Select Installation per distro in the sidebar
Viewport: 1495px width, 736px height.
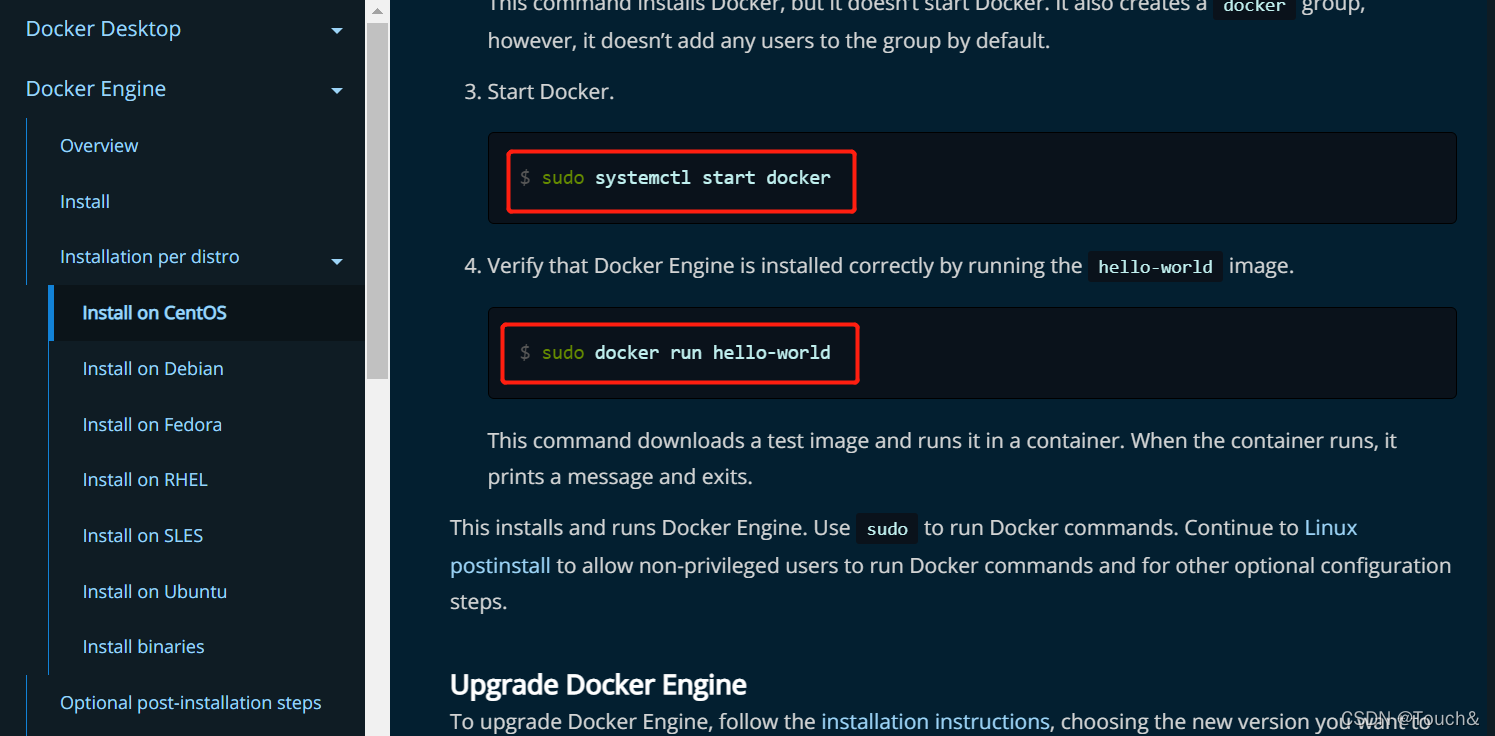coord(150,257)
